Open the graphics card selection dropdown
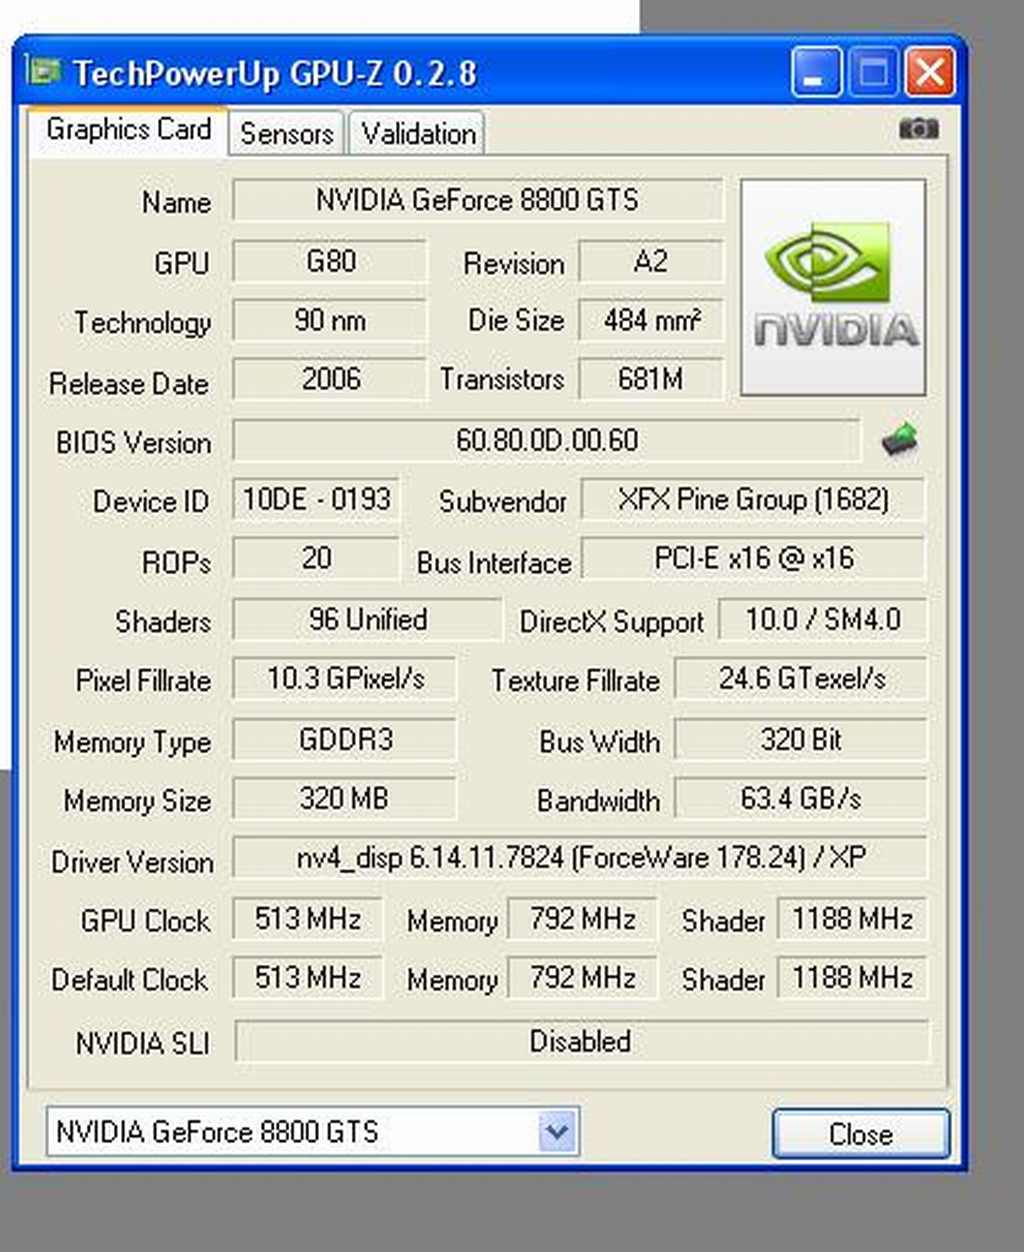 click(x=557, y=1132)
